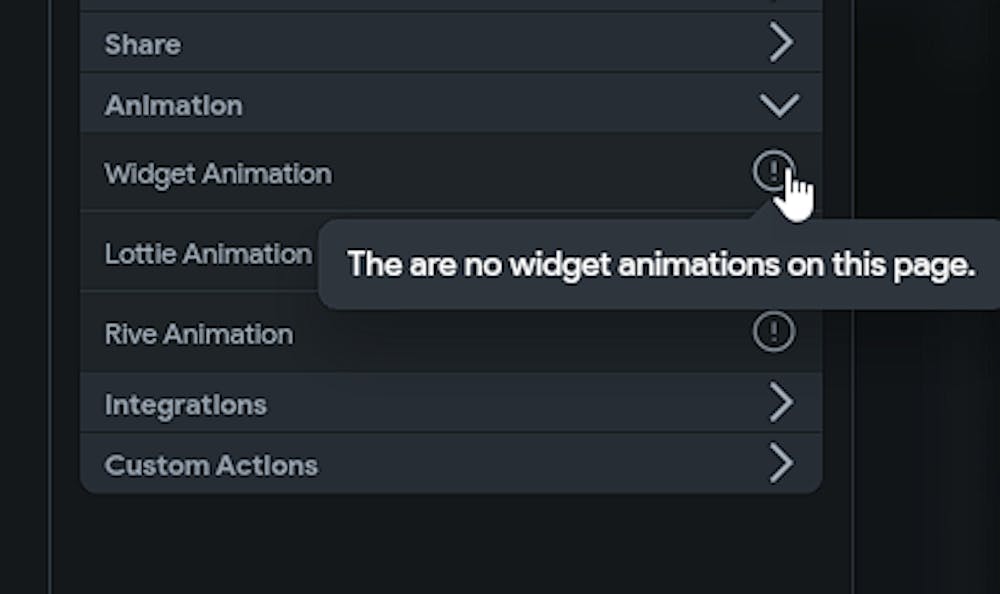Open the Share section header

click(x=143, y=45)
